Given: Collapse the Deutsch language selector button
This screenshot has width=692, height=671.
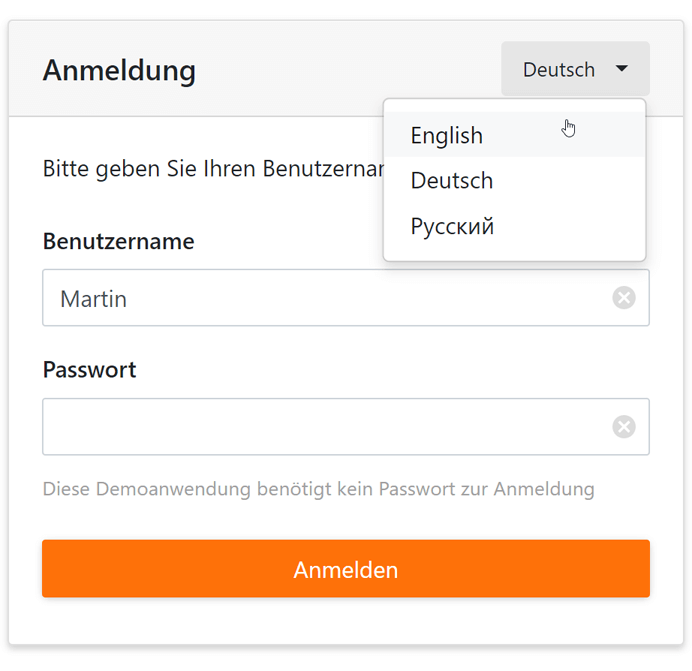Looking at the screenshot, I should pos(559,69).
